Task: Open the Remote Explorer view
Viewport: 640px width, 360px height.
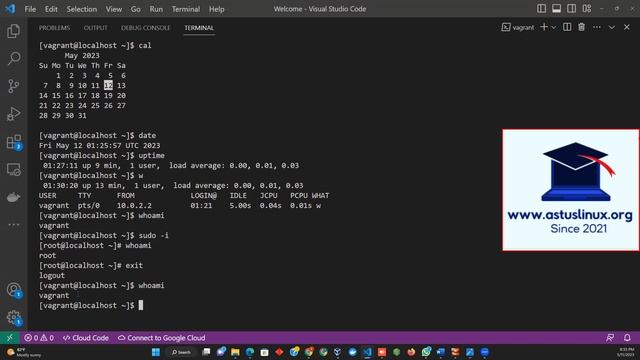Action: [13, 169]
